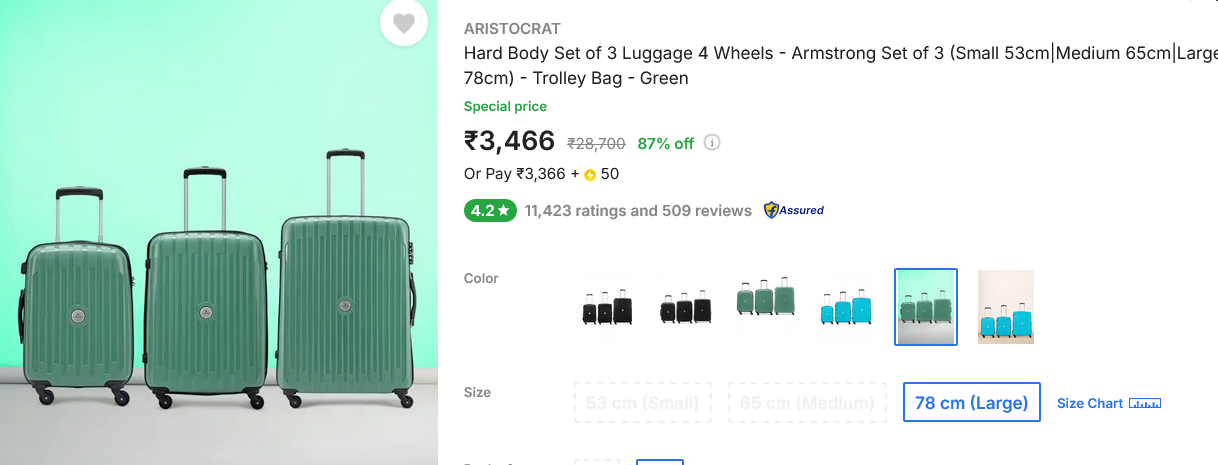1218x465 pixels.
Task: Open the main green luggage product image
Action: [x=219, y=280]
